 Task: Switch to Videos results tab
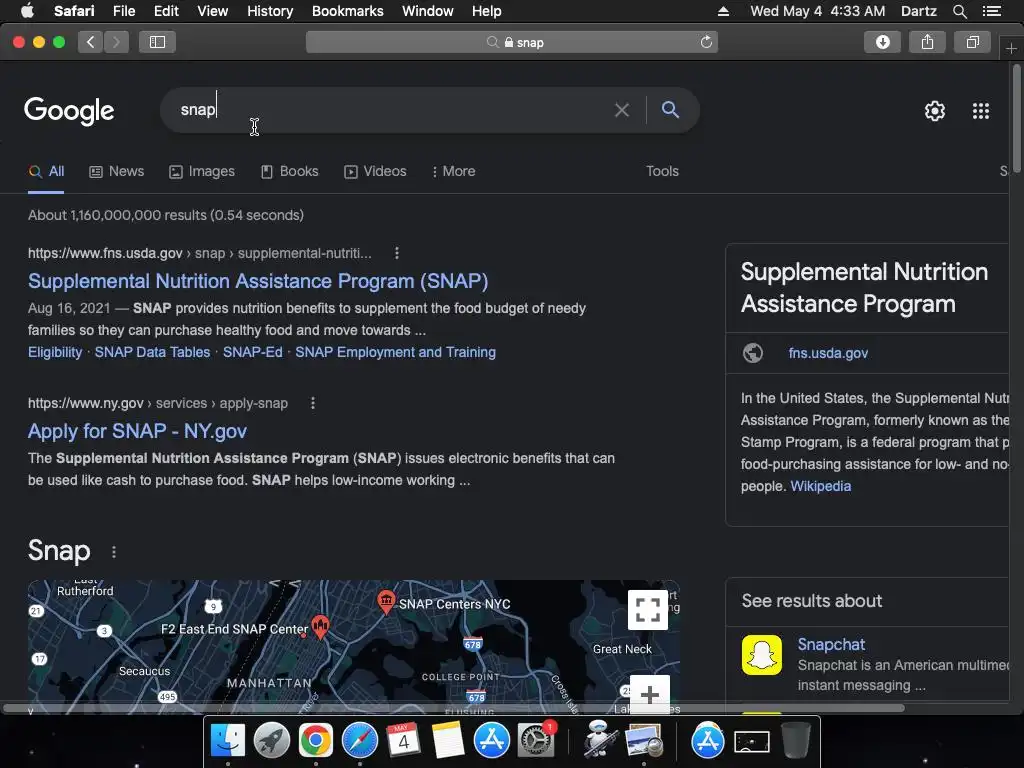pos(375,171)
